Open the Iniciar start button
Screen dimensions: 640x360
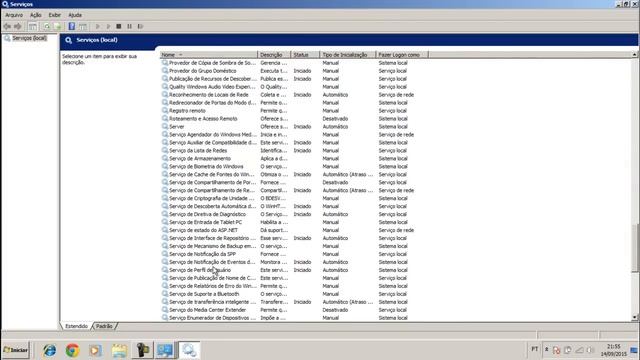(x=16, y=350)
